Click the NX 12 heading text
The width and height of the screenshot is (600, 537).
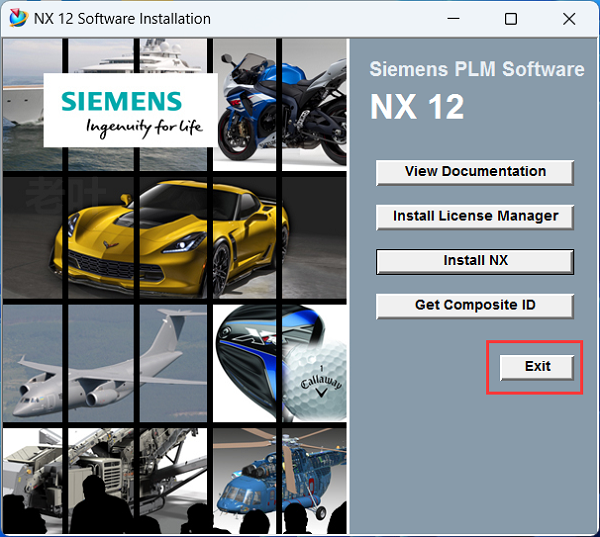coord(417,107)
